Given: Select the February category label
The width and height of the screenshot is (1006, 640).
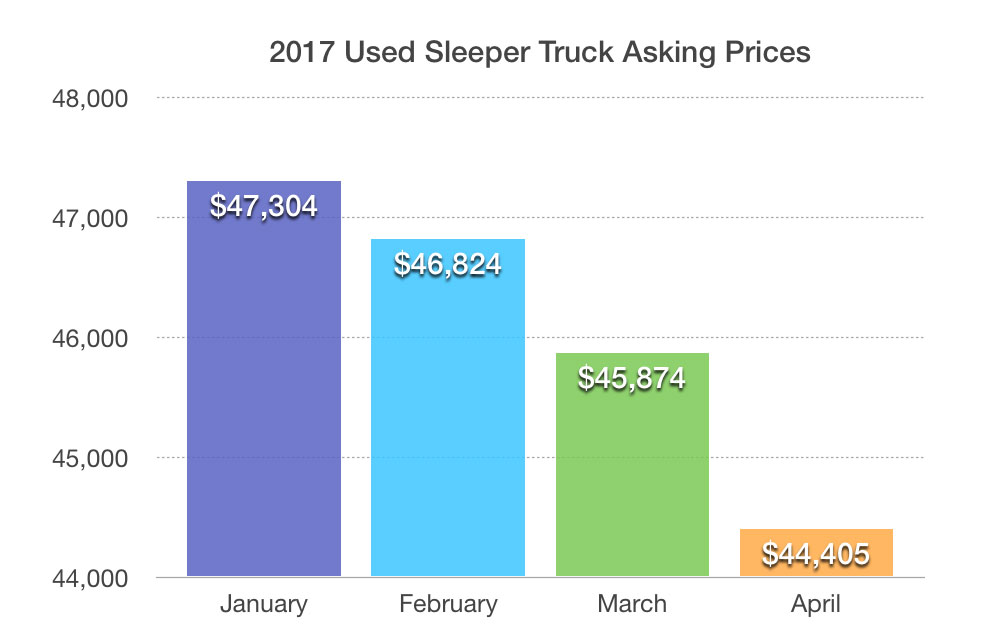Looking at the screenshot, I should (448, 604).
